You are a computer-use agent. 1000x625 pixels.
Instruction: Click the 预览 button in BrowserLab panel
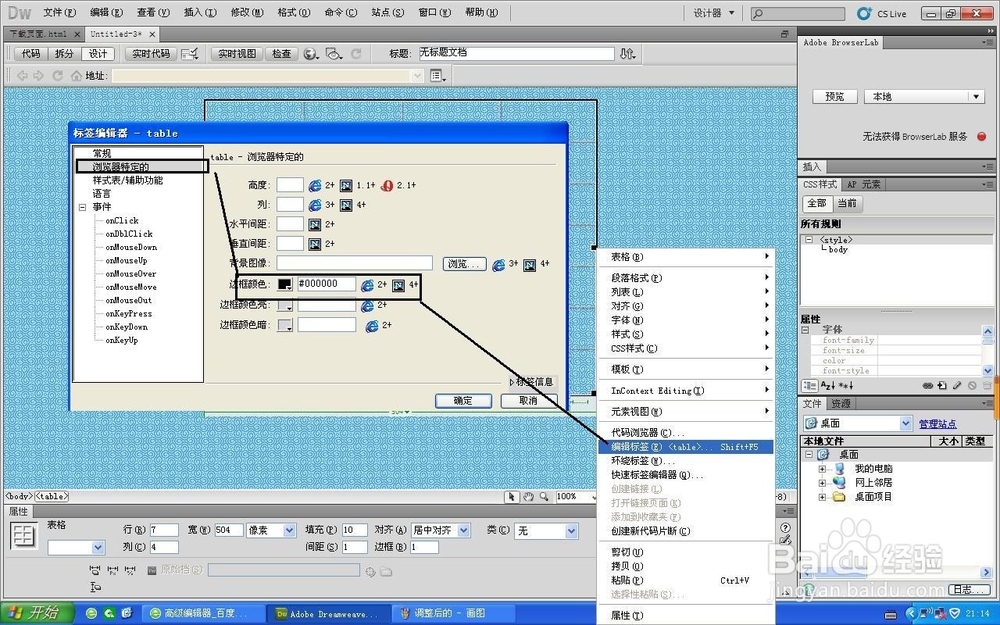coord(835,97)
